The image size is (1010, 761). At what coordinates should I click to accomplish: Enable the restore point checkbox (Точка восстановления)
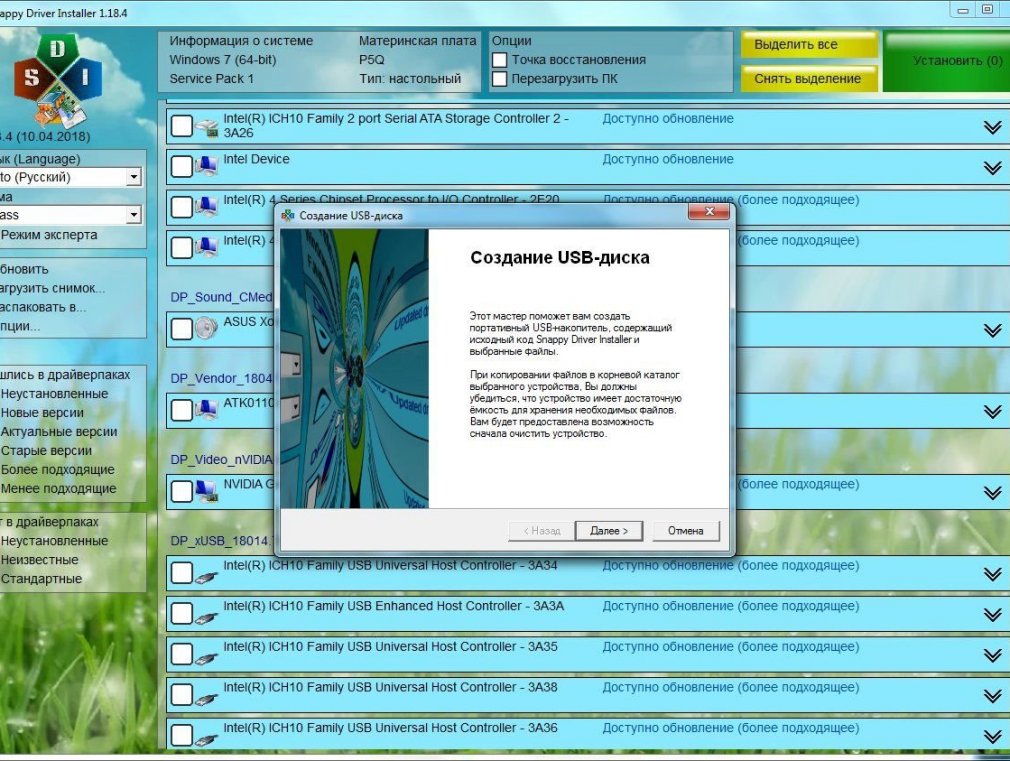499,60
